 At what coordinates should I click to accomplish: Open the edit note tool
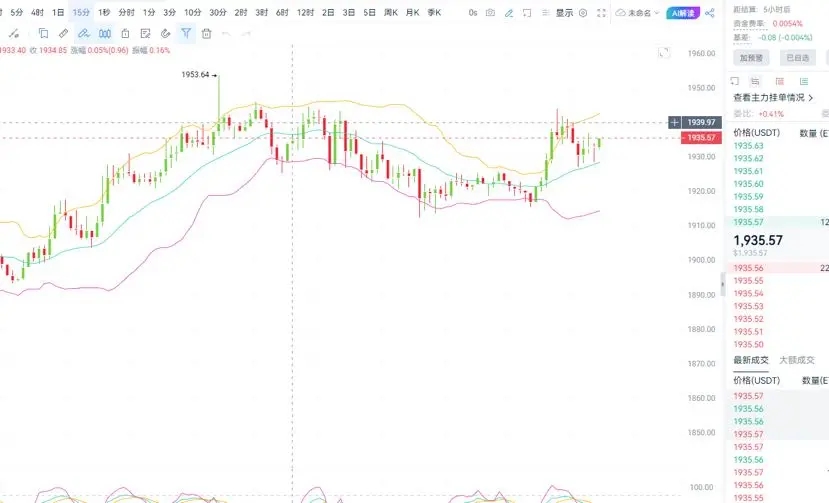(145, 34)
